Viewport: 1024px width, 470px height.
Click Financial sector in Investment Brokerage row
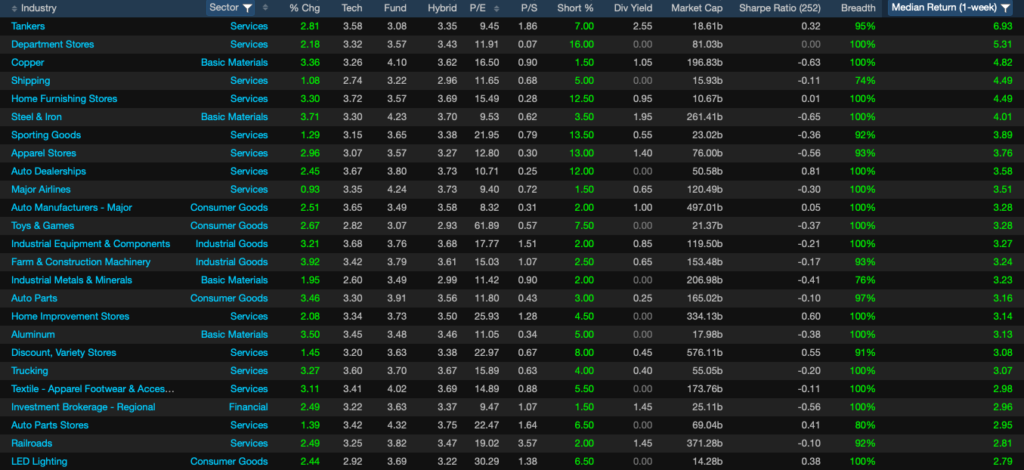click(248, 407)
